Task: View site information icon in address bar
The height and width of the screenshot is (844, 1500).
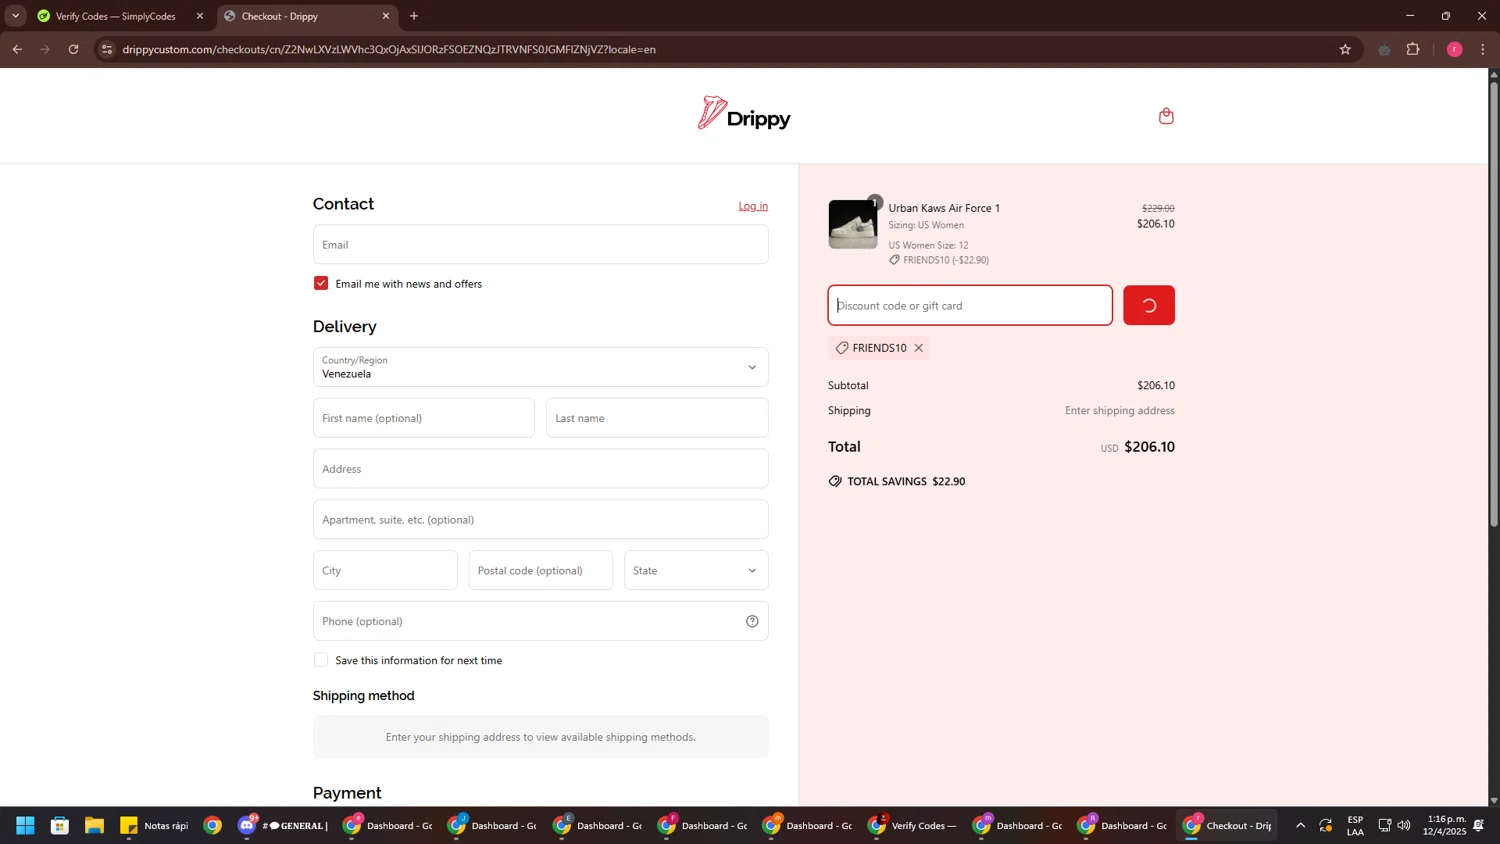Action: point(107,49)
